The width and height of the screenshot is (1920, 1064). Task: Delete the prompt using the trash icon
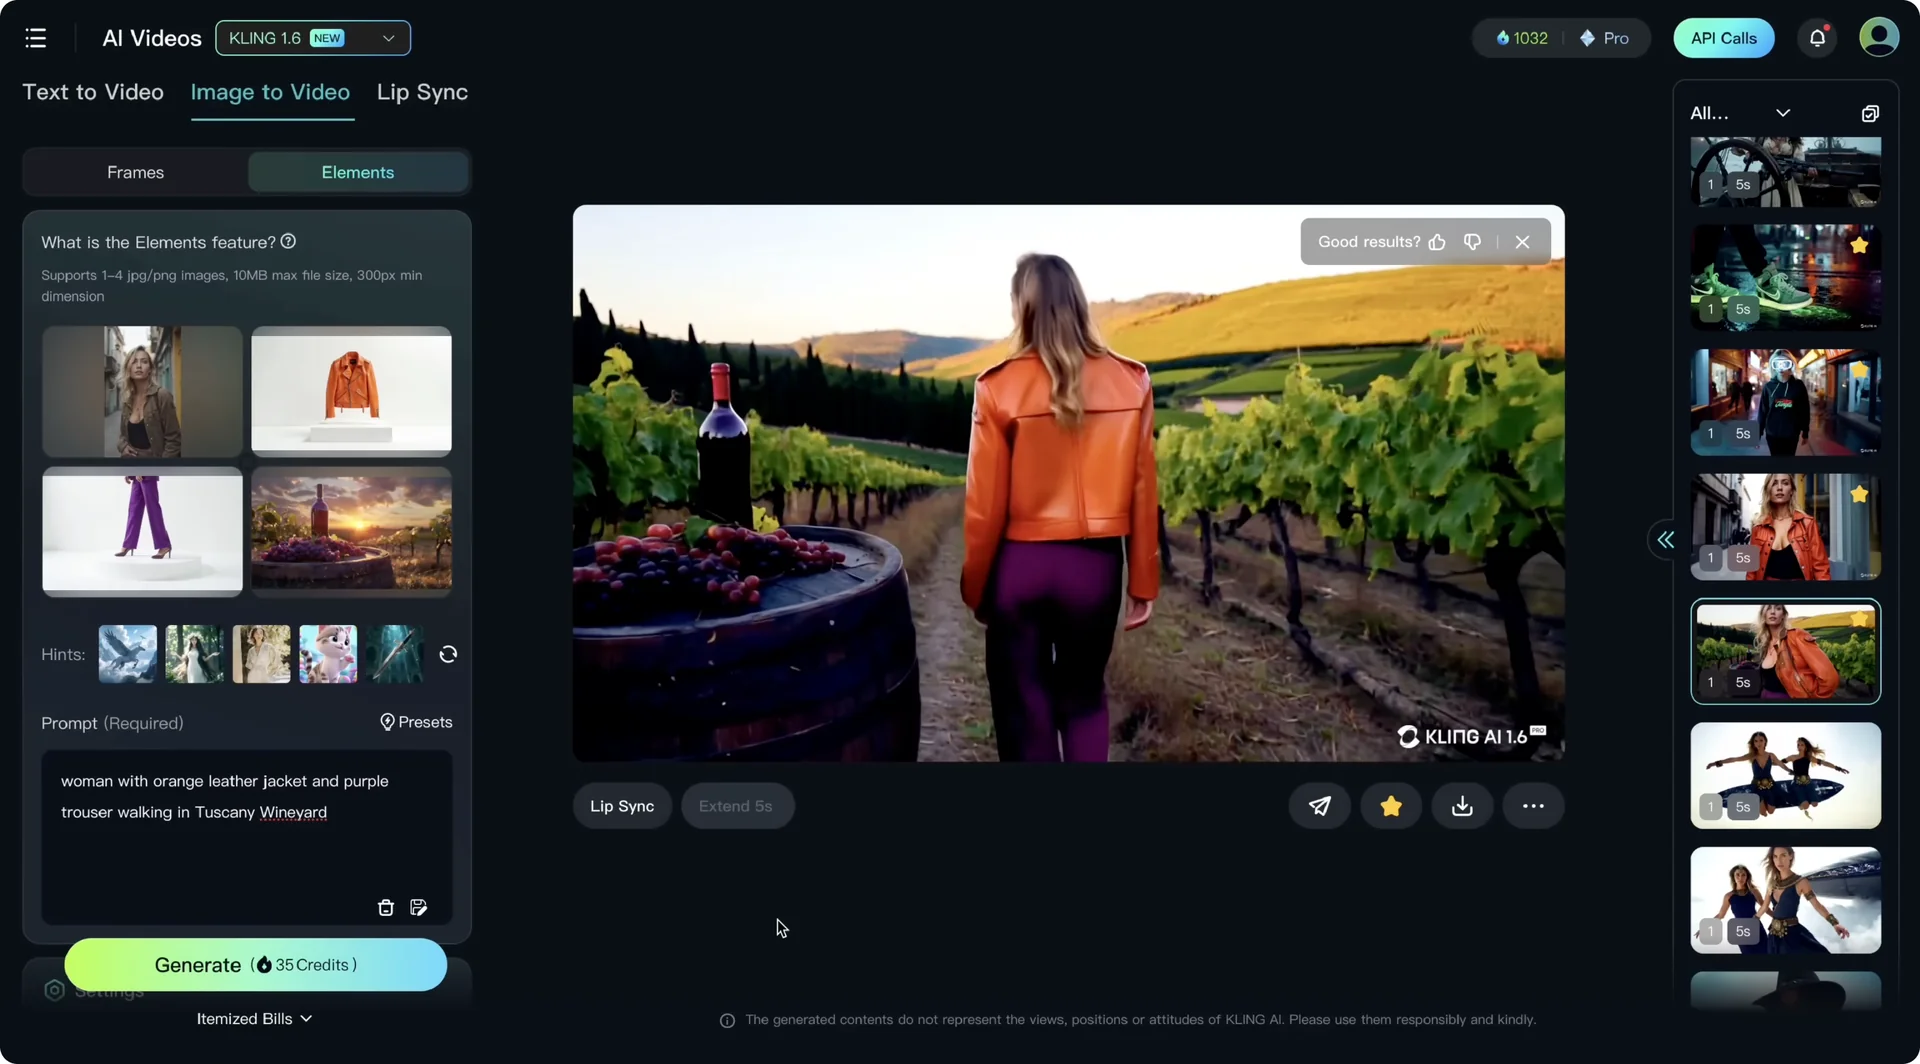pos(386,907)
